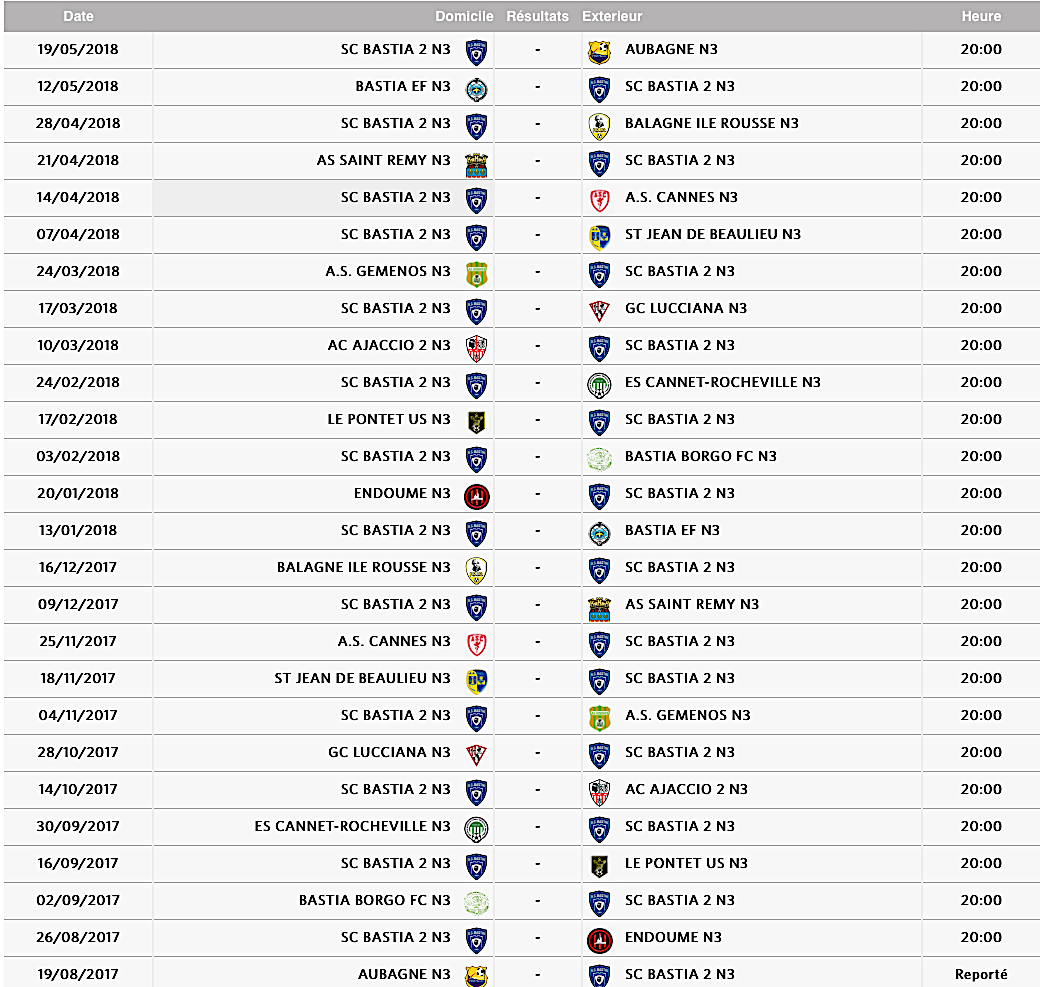Click St Jean de Beaulieu crest on 07/04/2018

tap(599, 235)
